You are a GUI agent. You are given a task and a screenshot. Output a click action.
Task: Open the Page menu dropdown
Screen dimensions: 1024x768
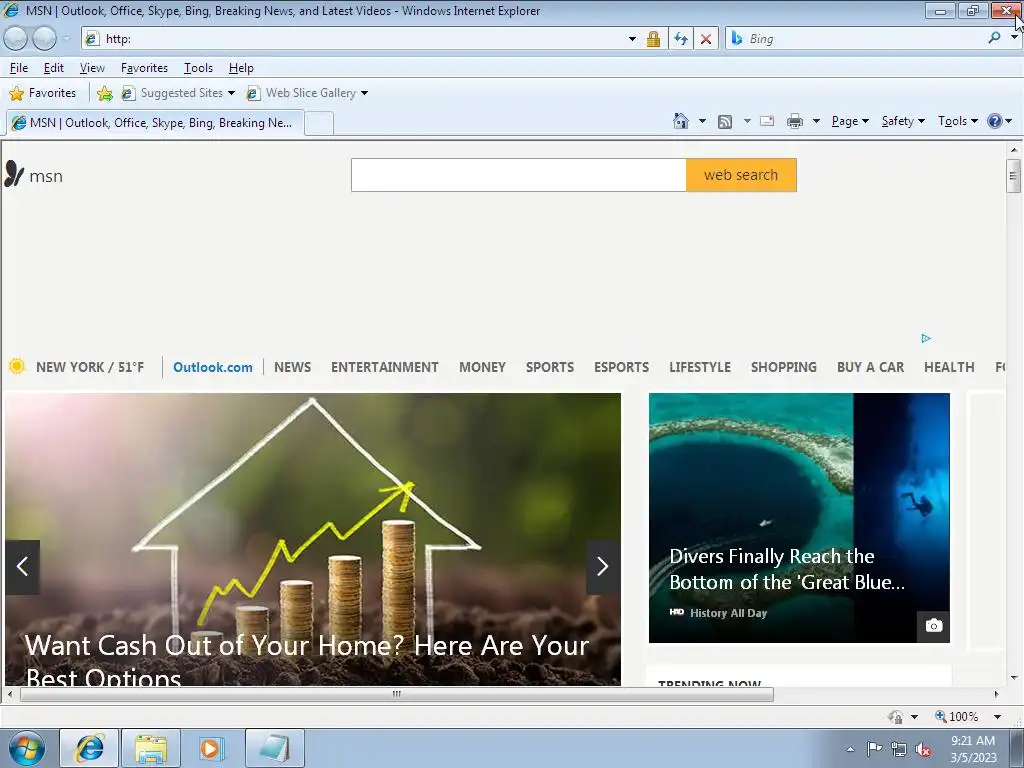point(850,121)
